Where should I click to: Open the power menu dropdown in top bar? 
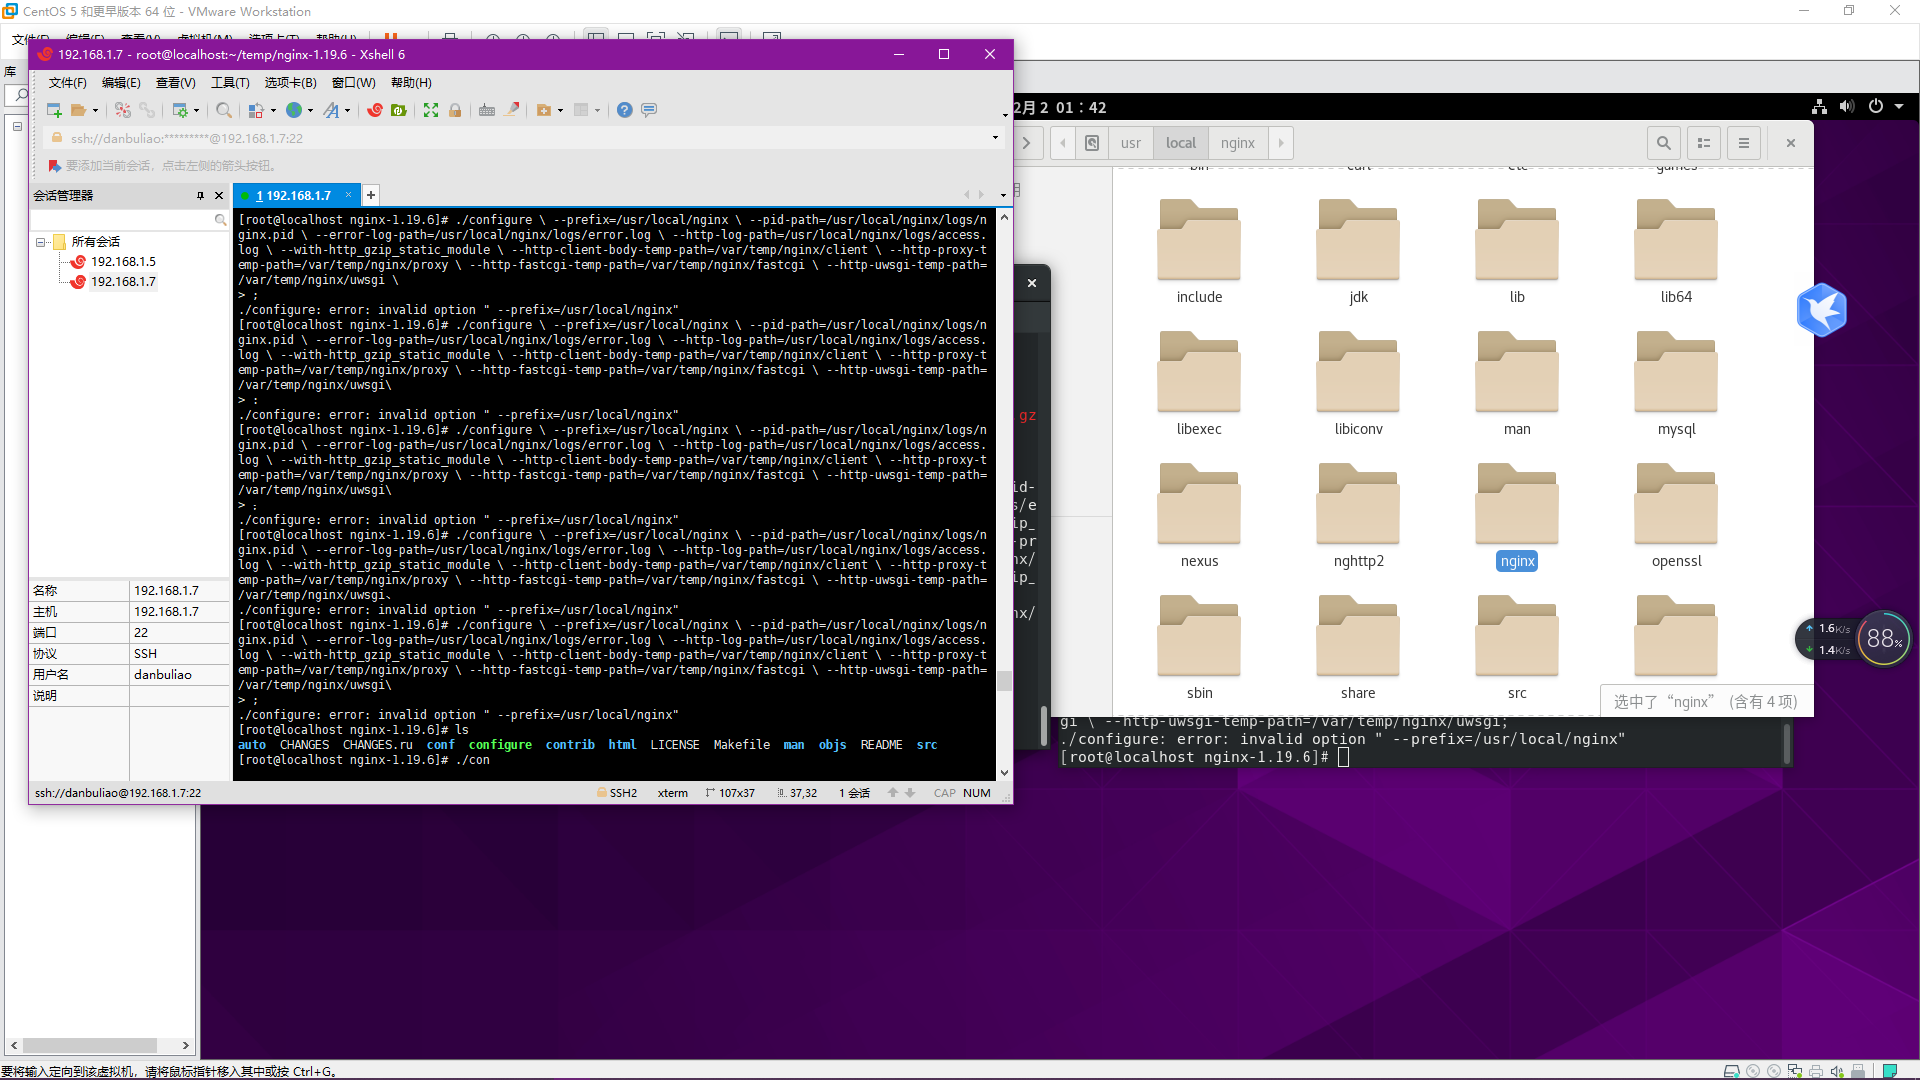pos(1899,107)
